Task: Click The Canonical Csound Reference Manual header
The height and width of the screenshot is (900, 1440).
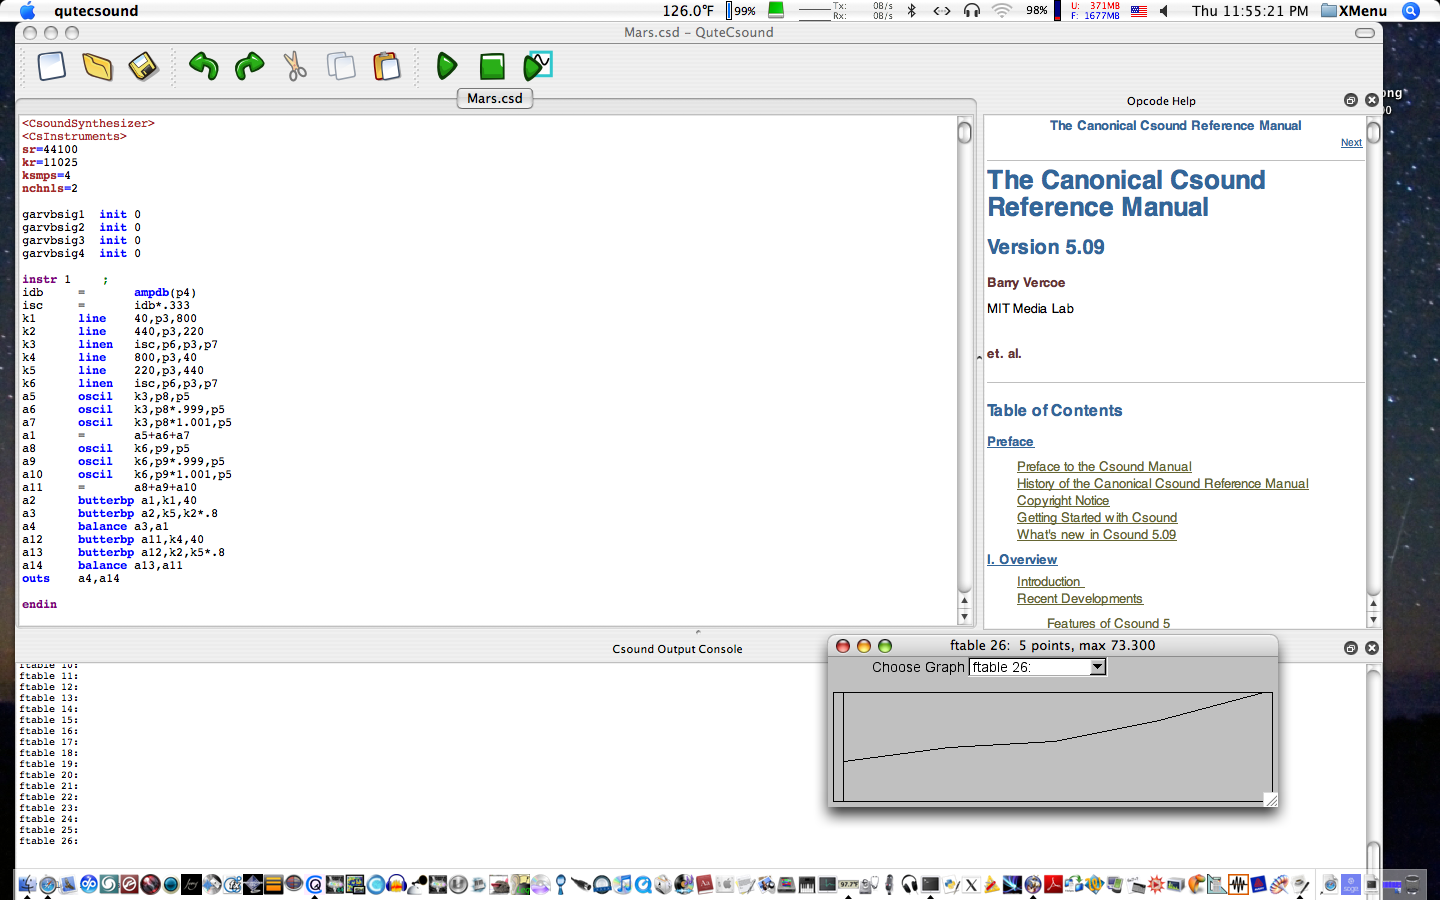Action: pos(1175,126)
